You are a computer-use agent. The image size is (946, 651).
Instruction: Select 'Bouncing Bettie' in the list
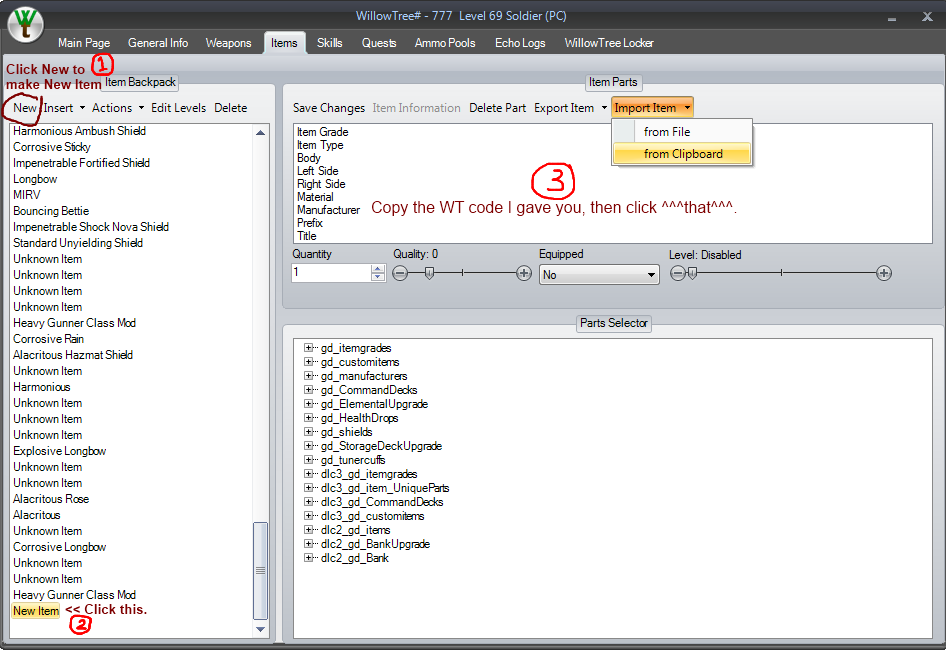(51, 211)
